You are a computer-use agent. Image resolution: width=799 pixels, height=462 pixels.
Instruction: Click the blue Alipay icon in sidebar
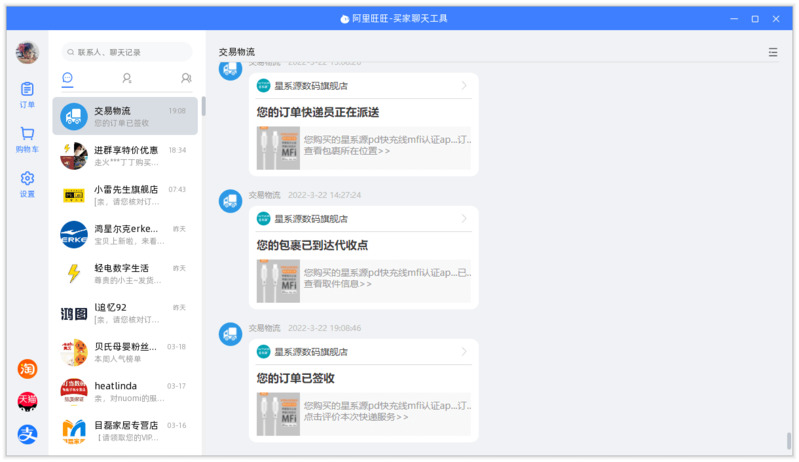coord(27,434)
